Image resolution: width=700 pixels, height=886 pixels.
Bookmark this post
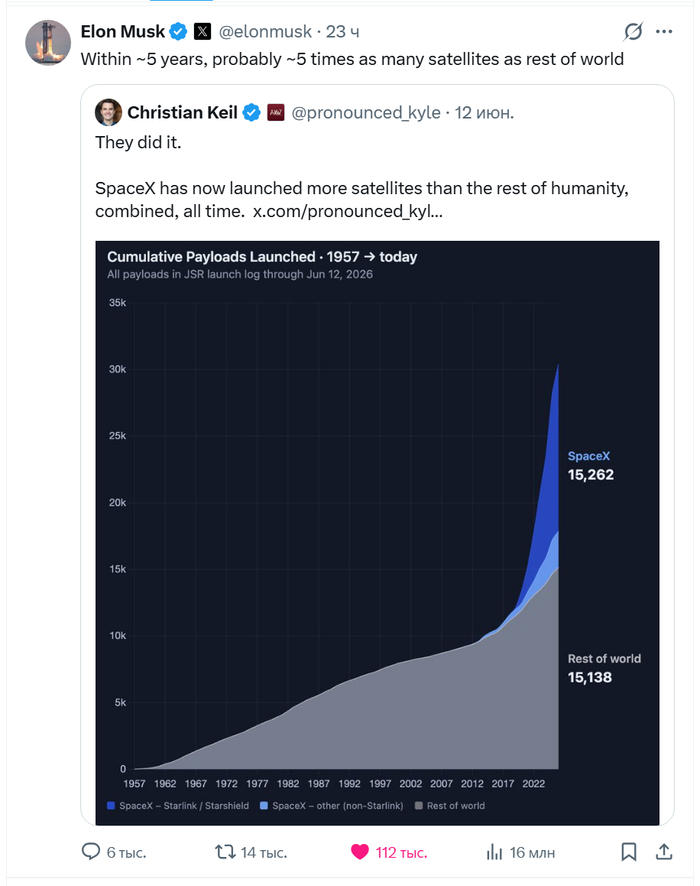tap(629, 852)
